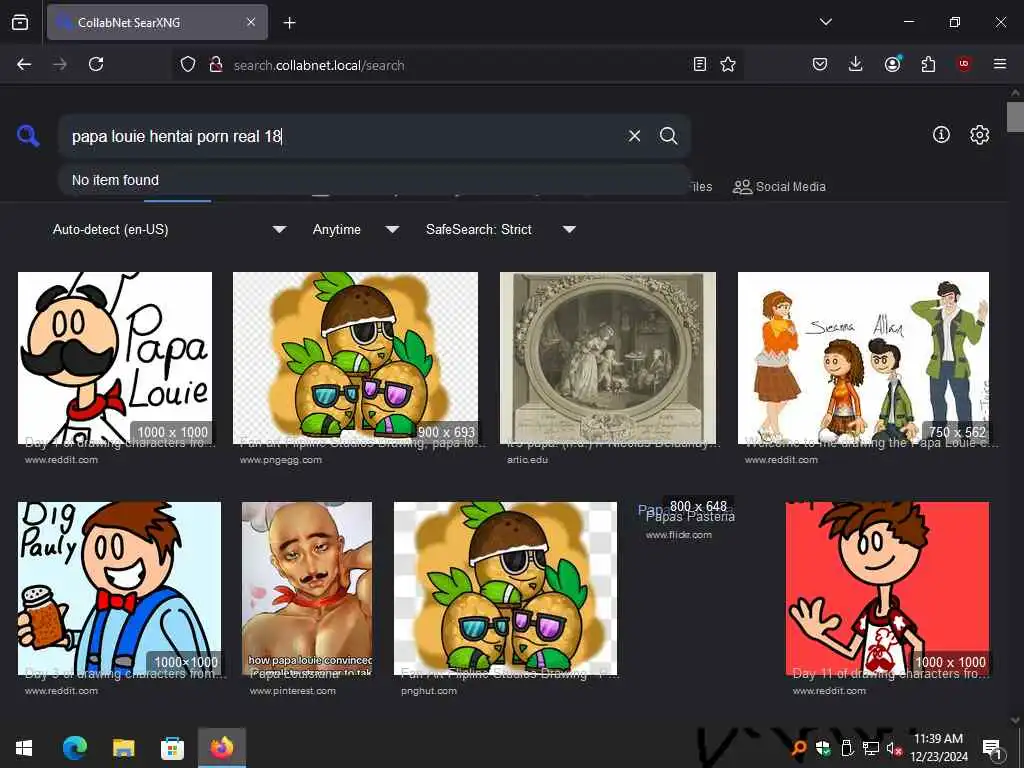This screenshot has width=1024, height=768.
Task: Reload the current page
Action: [x=96, y=64]
